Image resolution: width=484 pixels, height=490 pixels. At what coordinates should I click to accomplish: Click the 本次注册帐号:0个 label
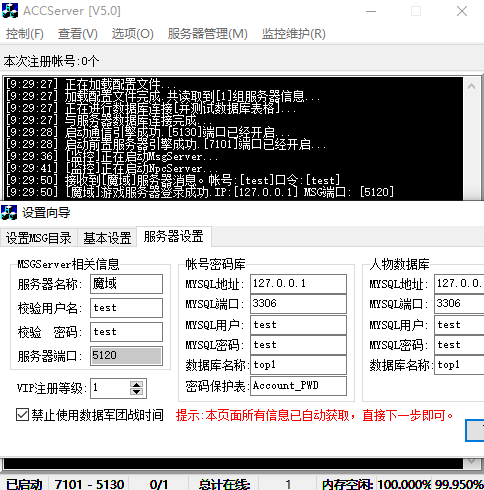click(52, 61)
